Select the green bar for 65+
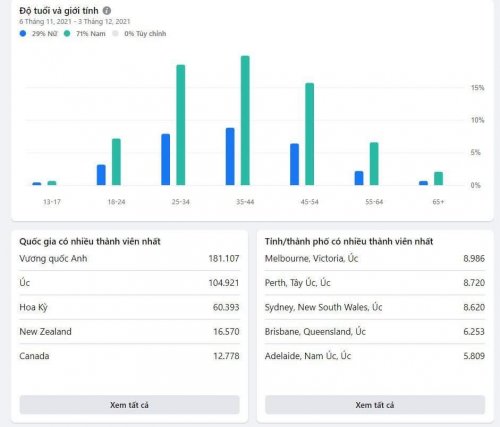The height and width of the screenshot is (427, 500). pos(439,178)
